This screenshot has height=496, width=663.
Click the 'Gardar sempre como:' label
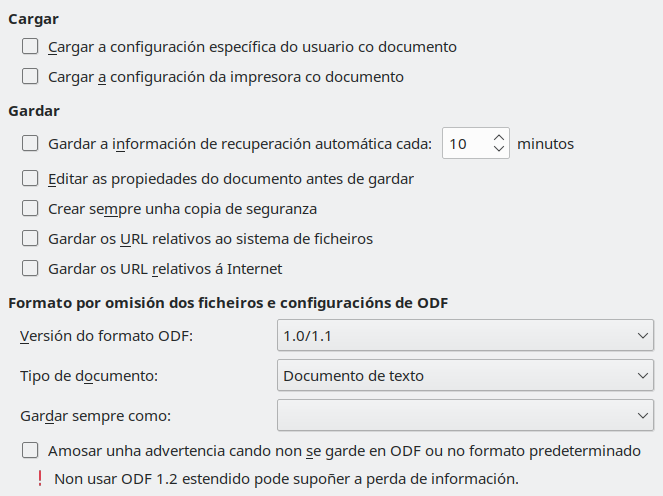94,414
